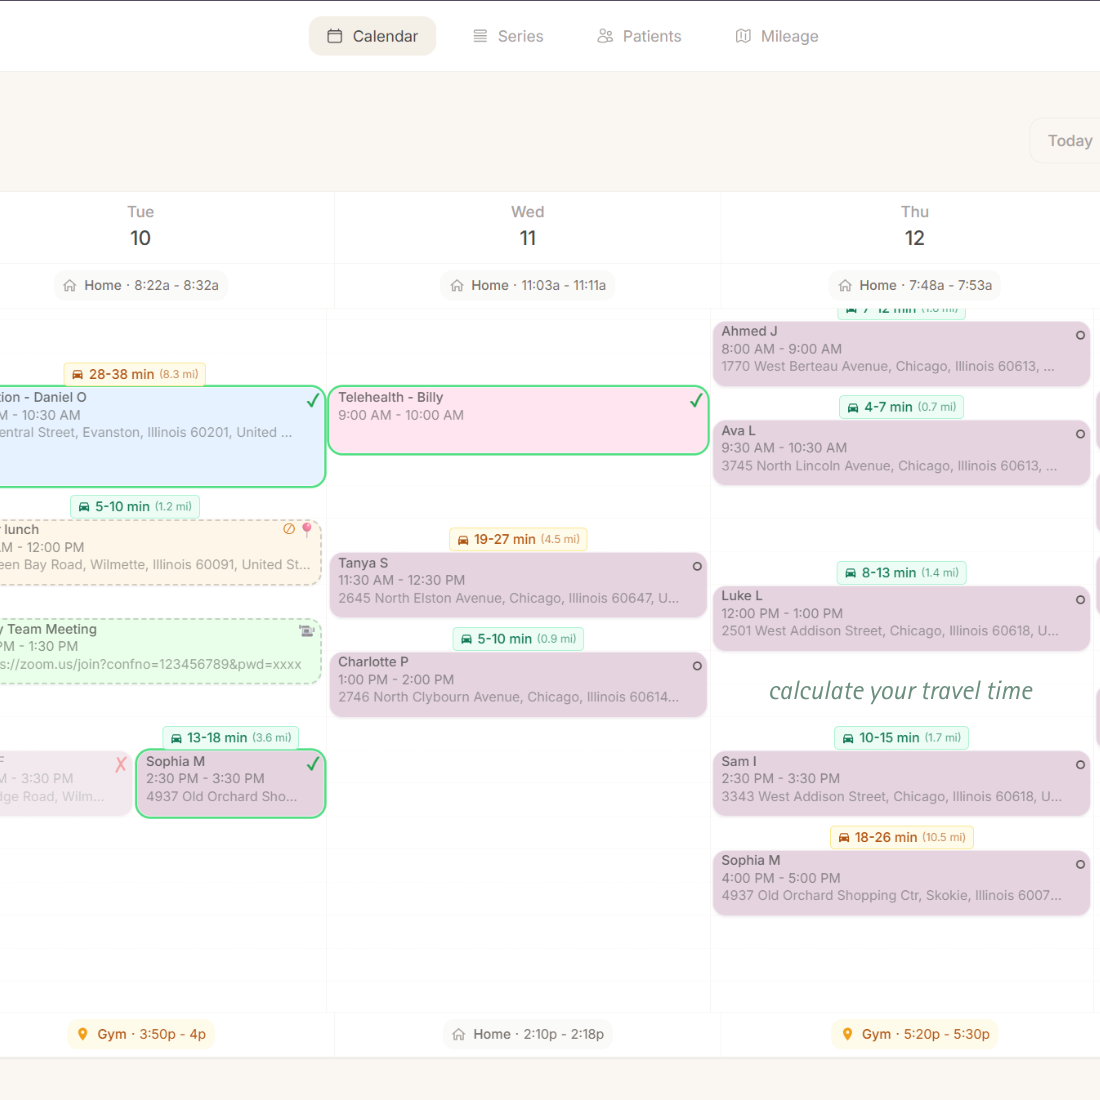
Task: Click the Calendar icon in the top navigation
Action: coord(335,35)
